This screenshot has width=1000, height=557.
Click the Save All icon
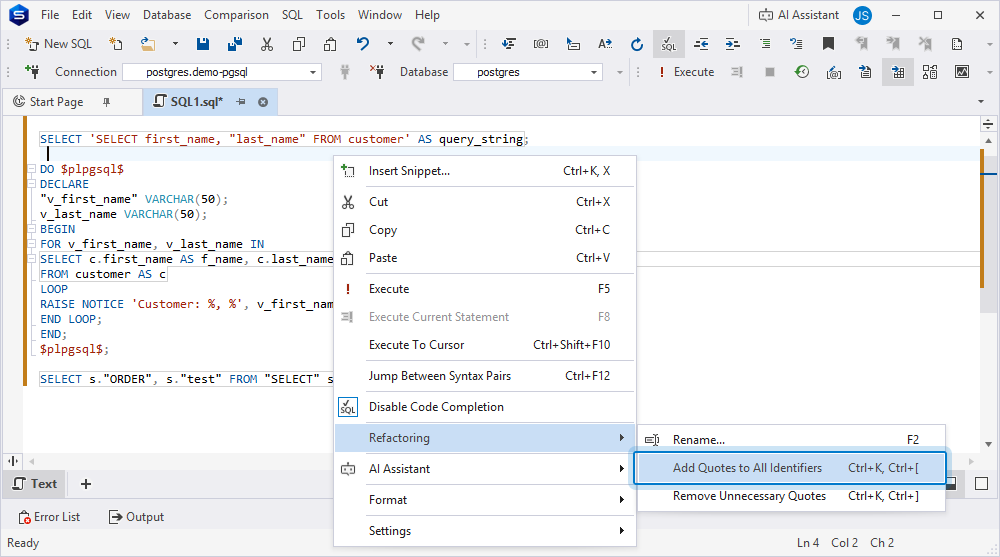coord(235,44)
